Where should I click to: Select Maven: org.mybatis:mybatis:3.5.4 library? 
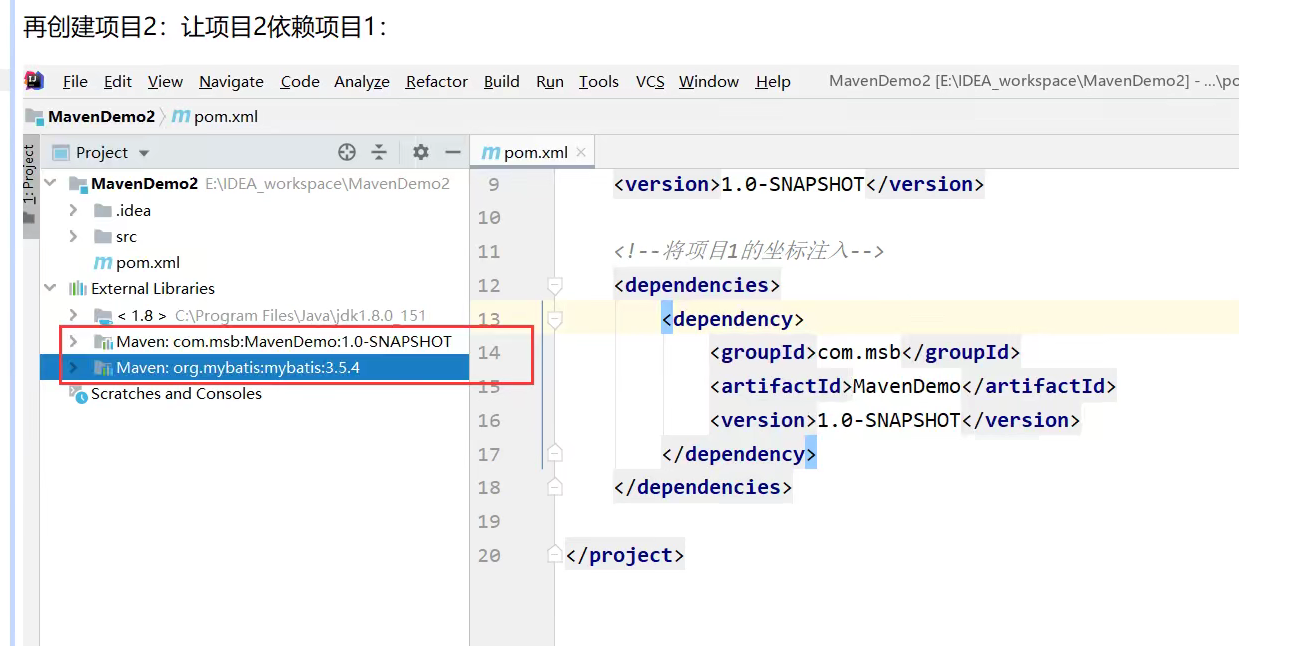(238, 368)
